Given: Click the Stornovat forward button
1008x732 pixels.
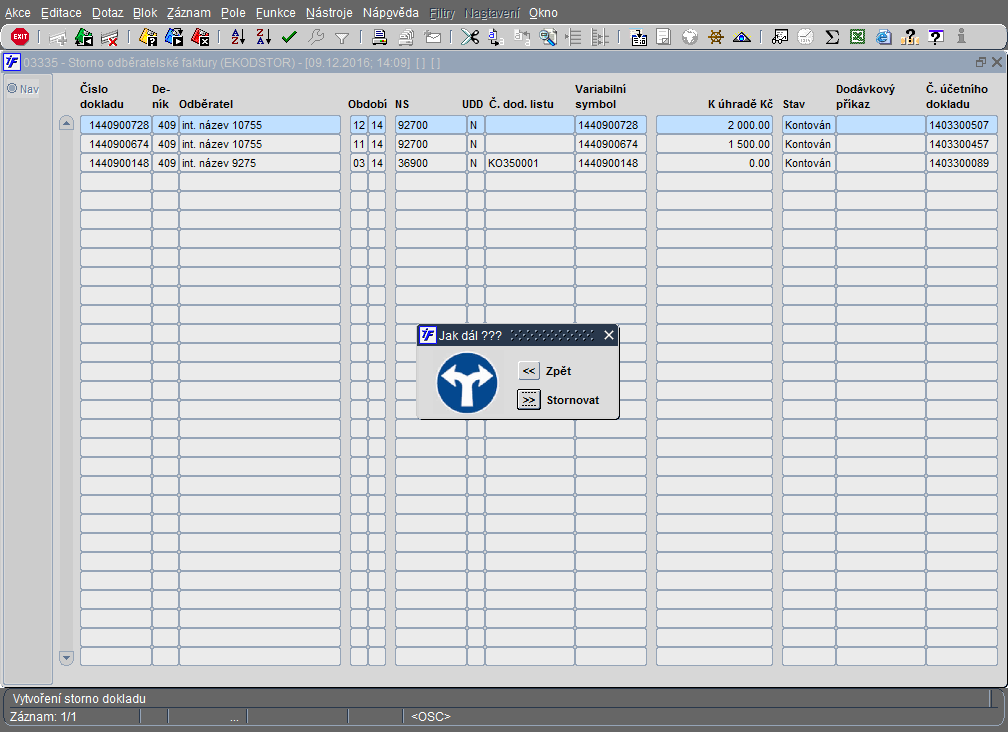Looking at the screenshot, I should point(529,400).
